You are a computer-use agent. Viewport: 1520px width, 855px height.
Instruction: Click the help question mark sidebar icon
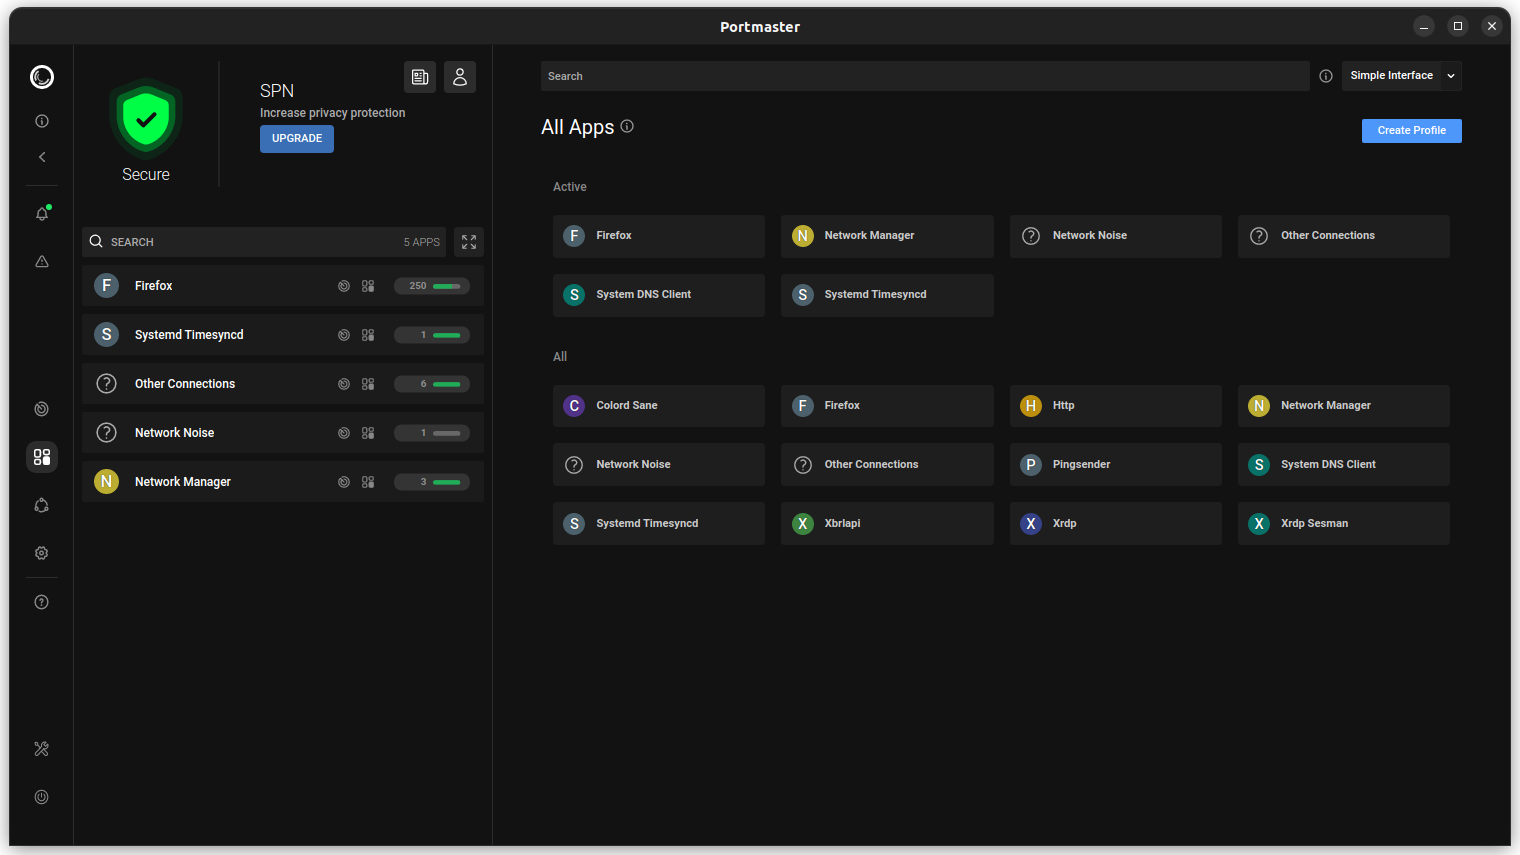pyautogui.click(x=42, y=602)
